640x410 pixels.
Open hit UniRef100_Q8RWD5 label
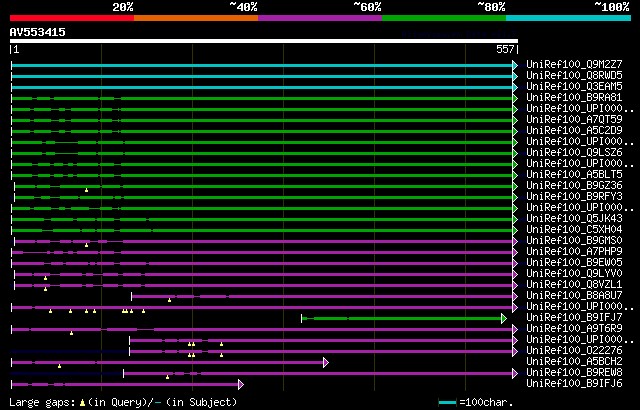(574, 75)
